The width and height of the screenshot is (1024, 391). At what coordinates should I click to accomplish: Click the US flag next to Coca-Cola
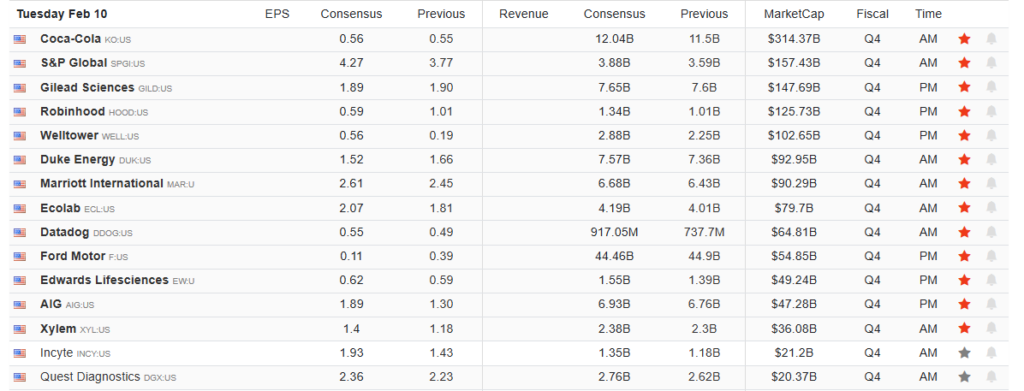pos(20,40)
